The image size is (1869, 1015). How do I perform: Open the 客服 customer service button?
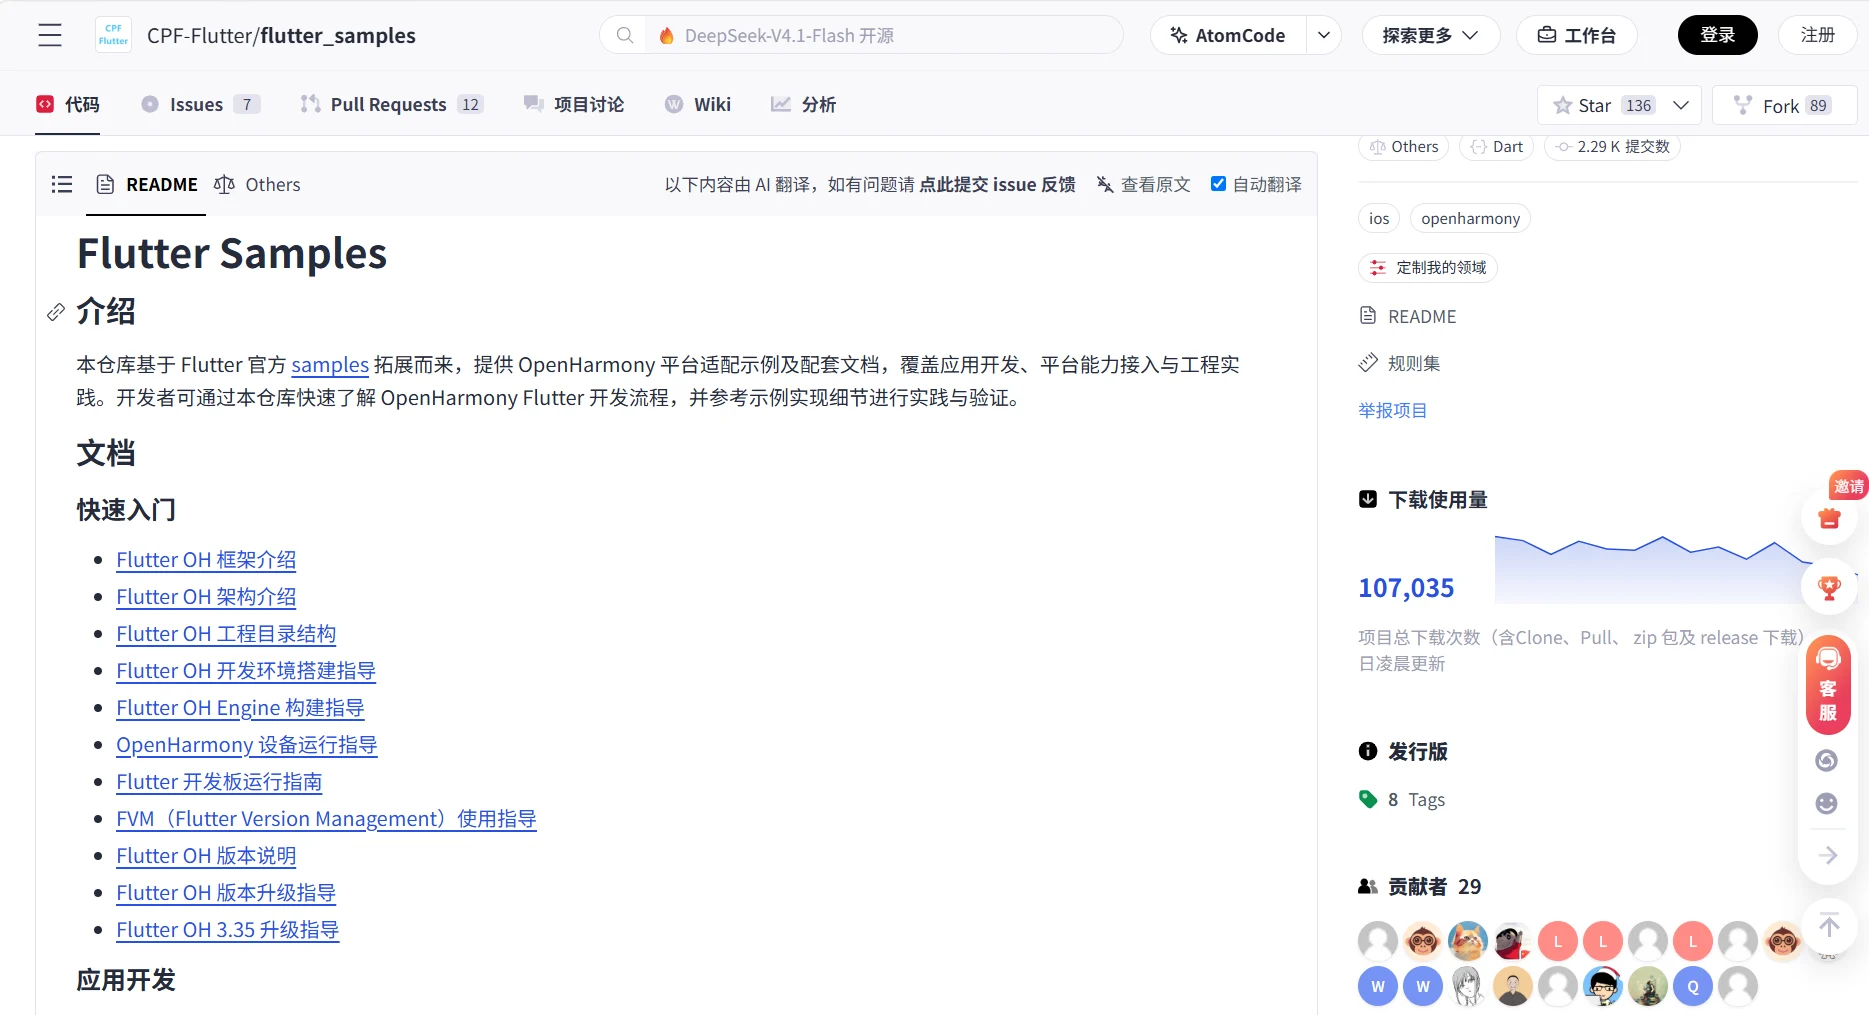[1828, 685]
